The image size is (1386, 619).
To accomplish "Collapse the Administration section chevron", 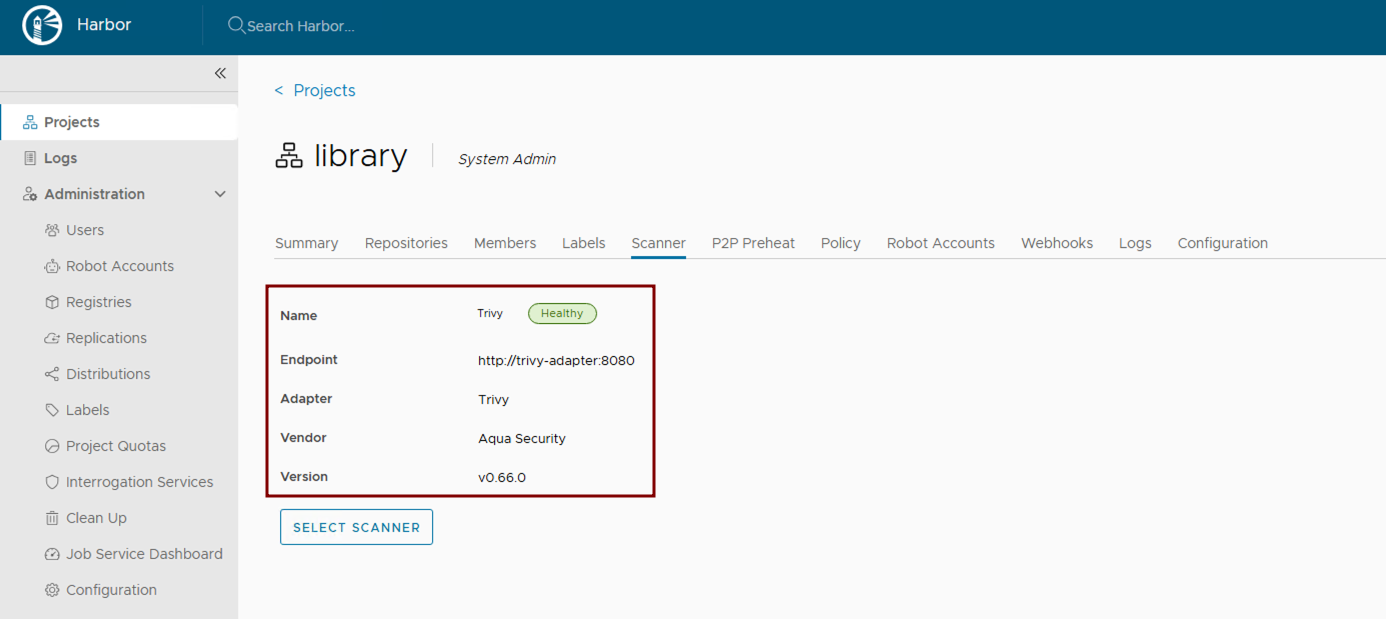I will [220, 193].
